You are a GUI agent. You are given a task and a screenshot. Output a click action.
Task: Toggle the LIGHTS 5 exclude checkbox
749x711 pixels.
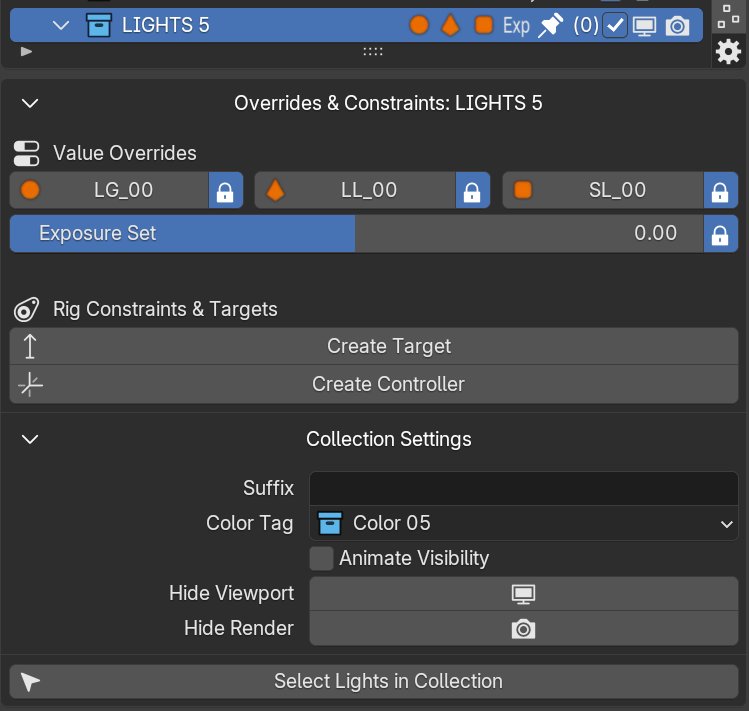click(615, 25)
